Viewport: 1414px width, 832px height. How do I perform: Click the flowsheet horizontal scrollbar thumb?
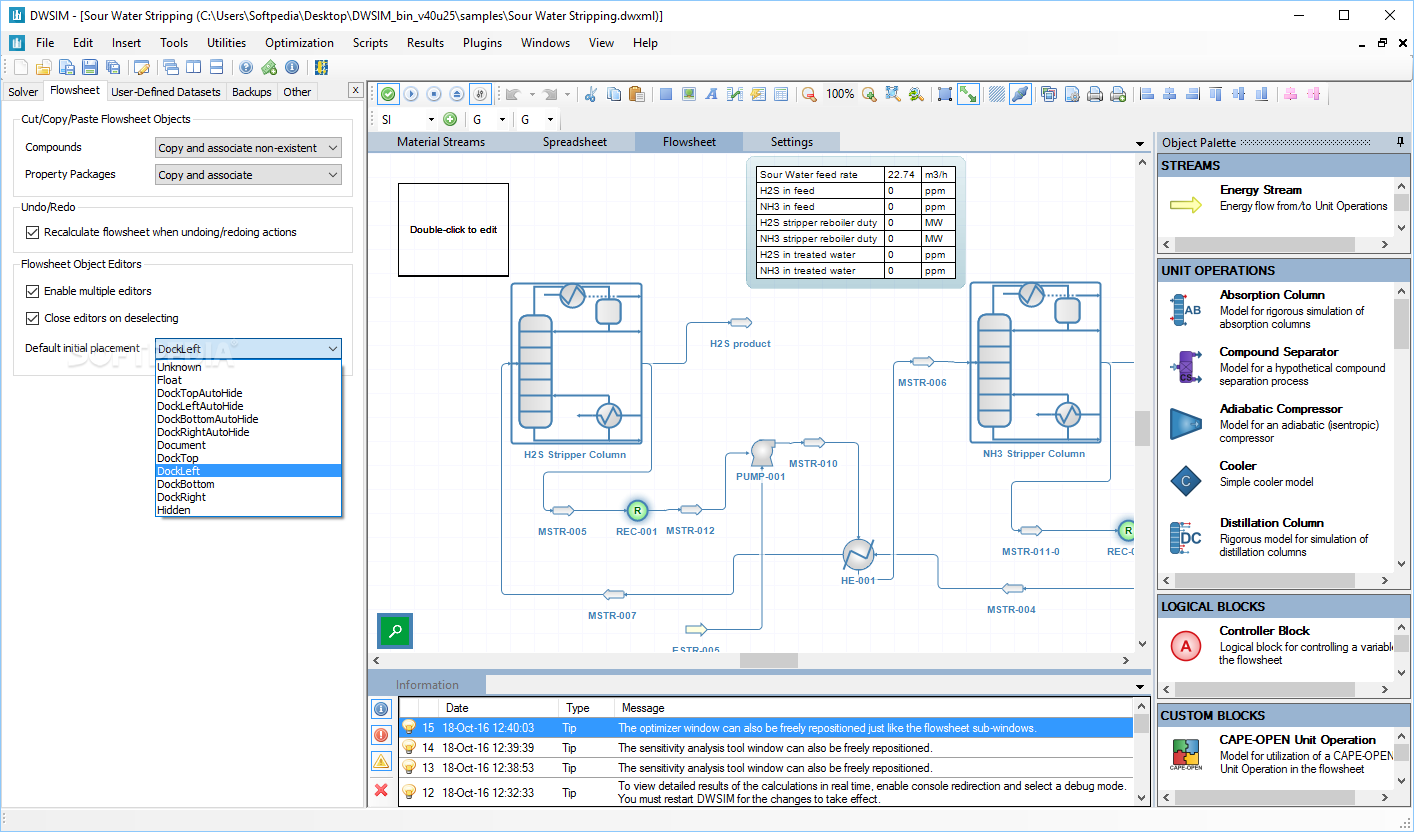coord(769,661)
